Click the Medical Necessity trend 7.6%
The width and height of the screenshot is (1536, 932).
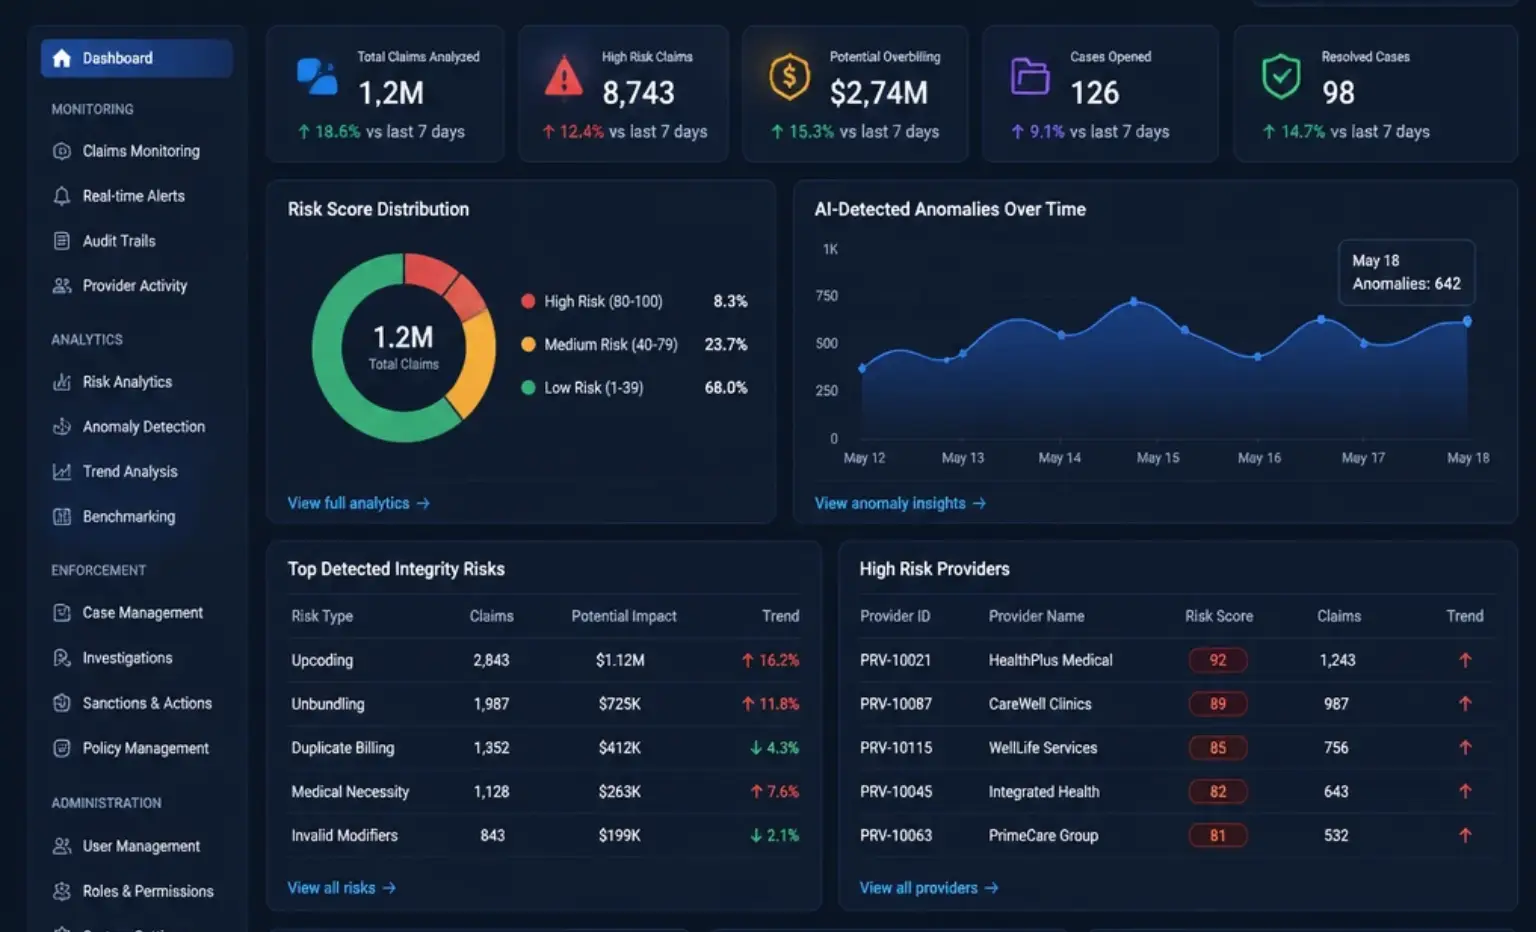click(774, 792)
